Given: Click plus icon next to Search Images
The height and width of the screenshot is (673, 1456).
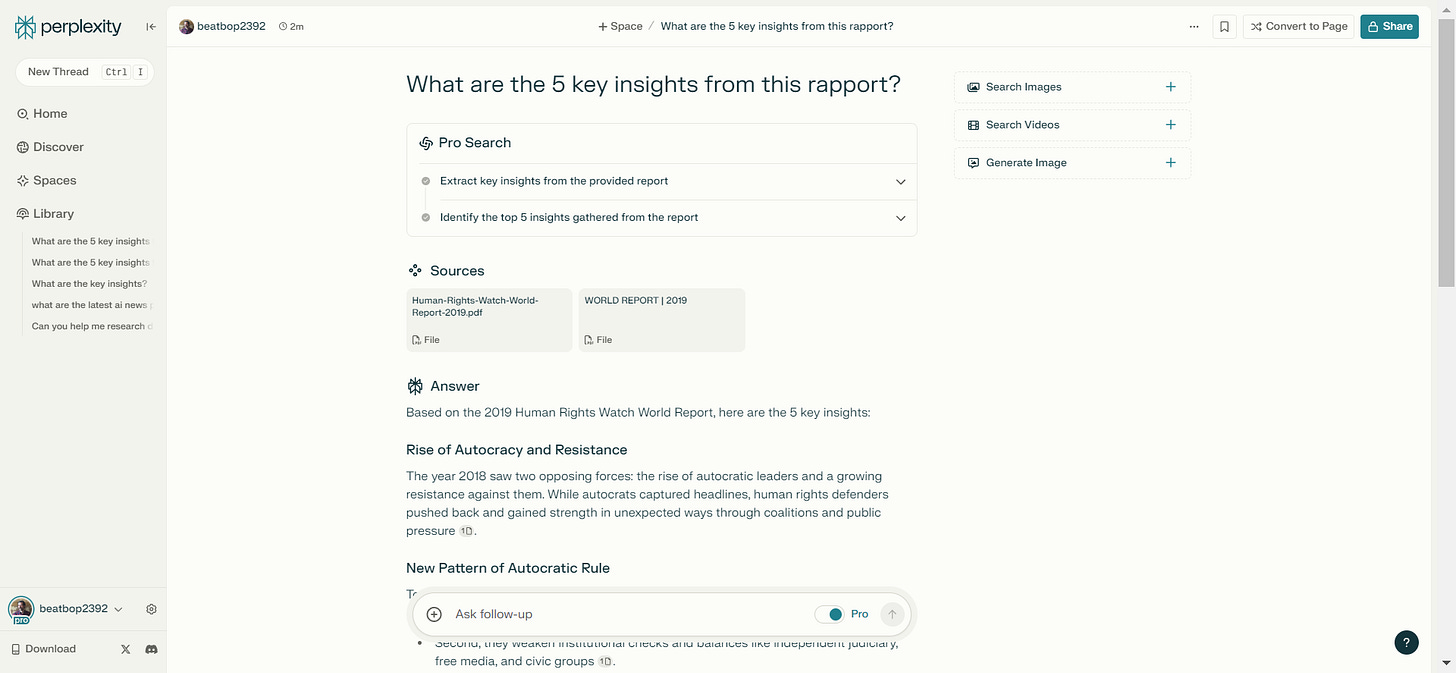Looking at the screenshot, I should click(x=1171, y=87).
